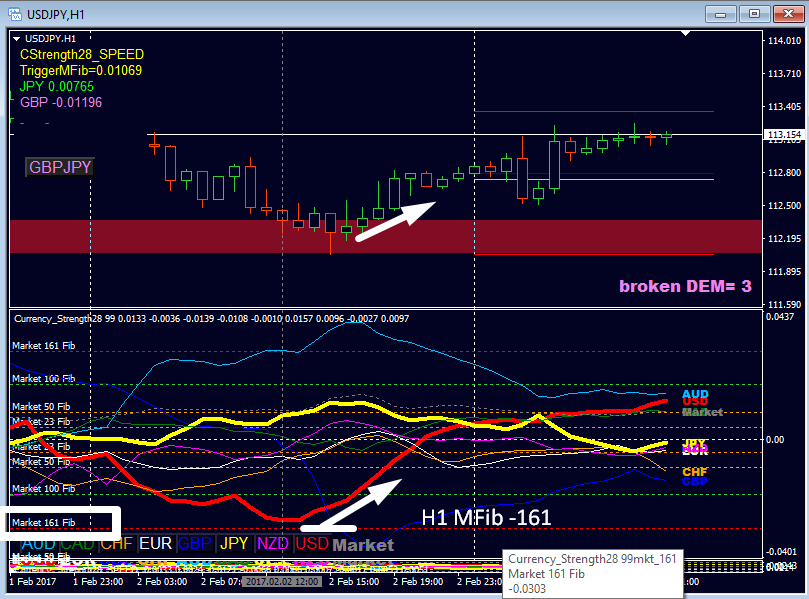Click the 2 Feb 15:00 time axis label

(354, 581)
